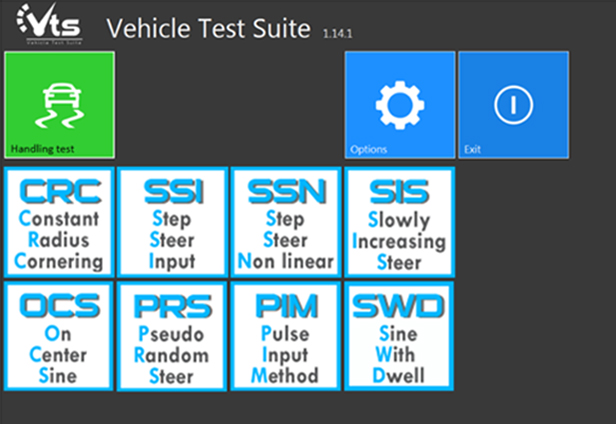The height and width of the screenshot is (424, 616).
Task: Launch the CRC Constant Radius Cornering test
Action: pyautogui.click(x=59, y=222)
